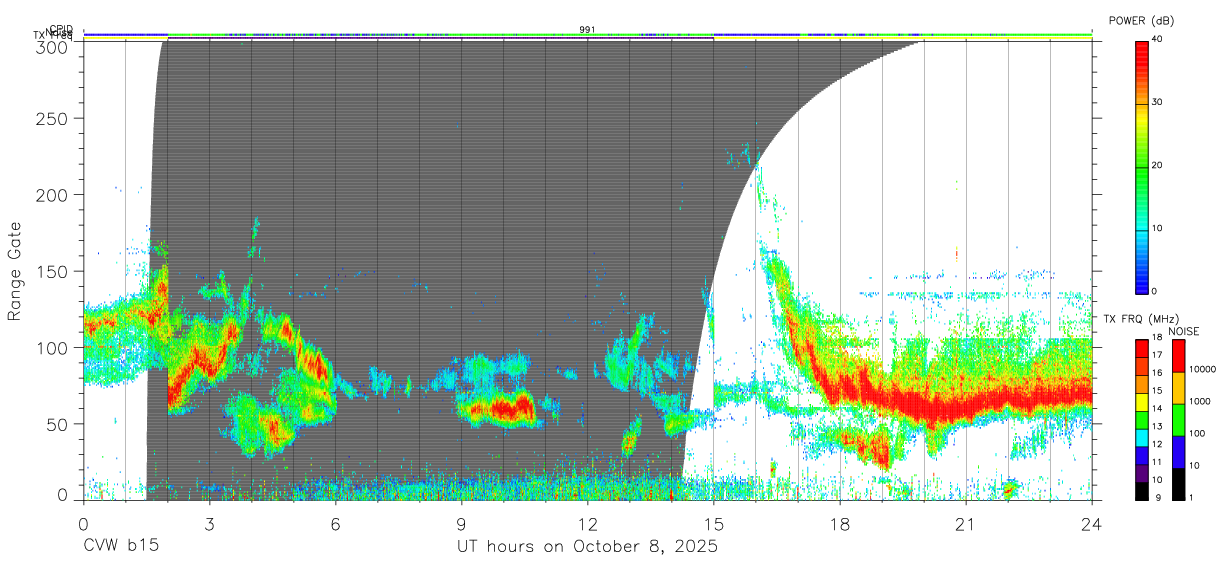The width and height of the screenshot is (1228, 567).
Task: Click the 20 tick on the POWER scale
Action: tap(1158, 166)
